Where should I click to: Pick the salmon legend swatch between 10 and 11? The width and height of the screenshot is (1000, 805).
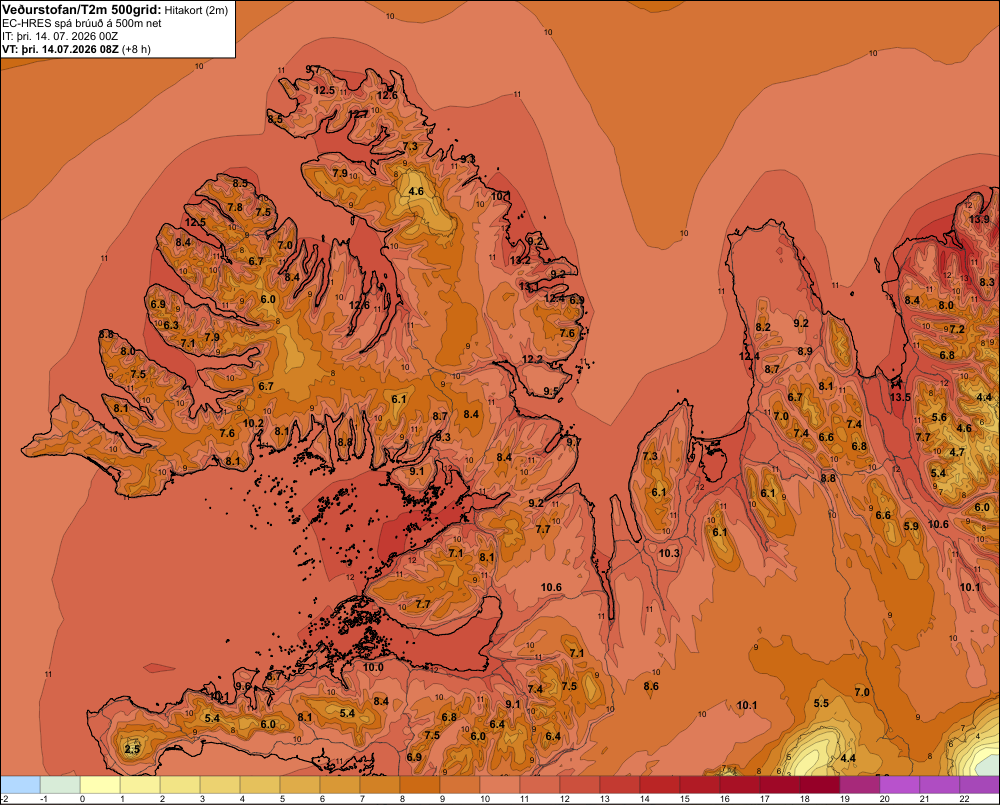pyautogui.click(x=500, y=785)
